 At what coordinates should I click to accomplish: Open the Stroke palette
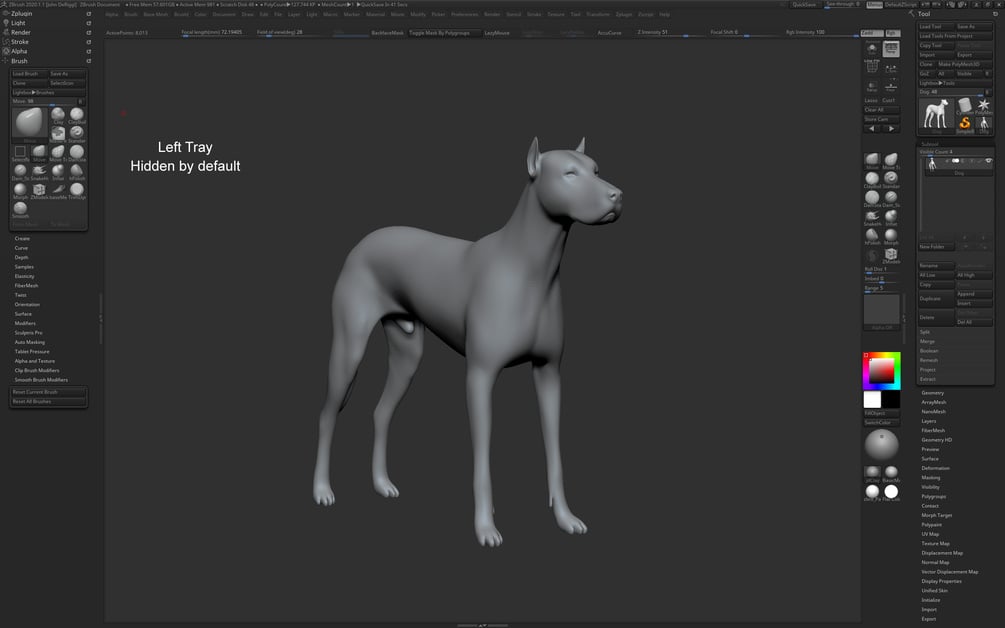click(x=20, y=42)
